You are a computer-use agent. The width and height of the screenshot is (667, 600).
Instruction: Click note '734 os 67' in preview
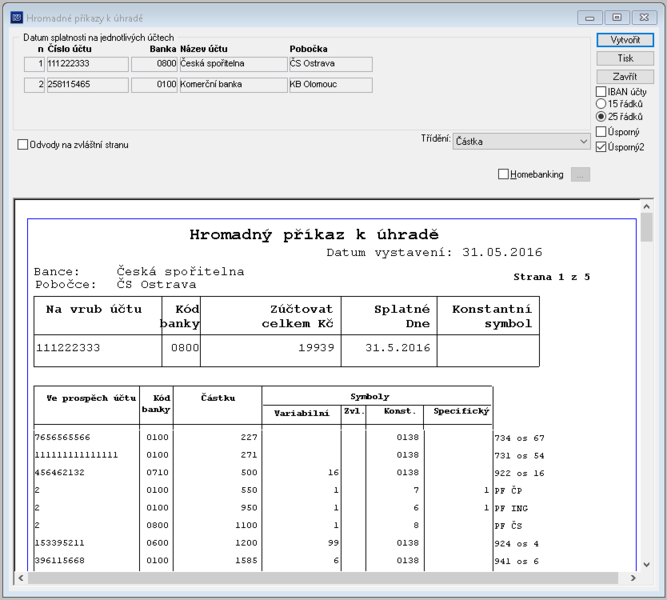519,438
